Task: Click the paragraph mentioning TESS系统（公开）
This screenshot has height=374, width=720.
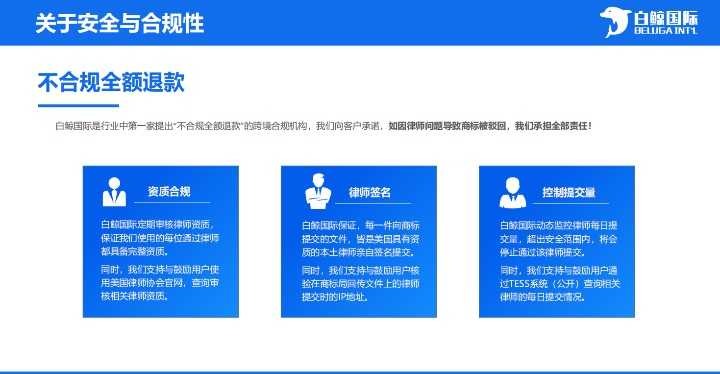Action: (560, 283)
